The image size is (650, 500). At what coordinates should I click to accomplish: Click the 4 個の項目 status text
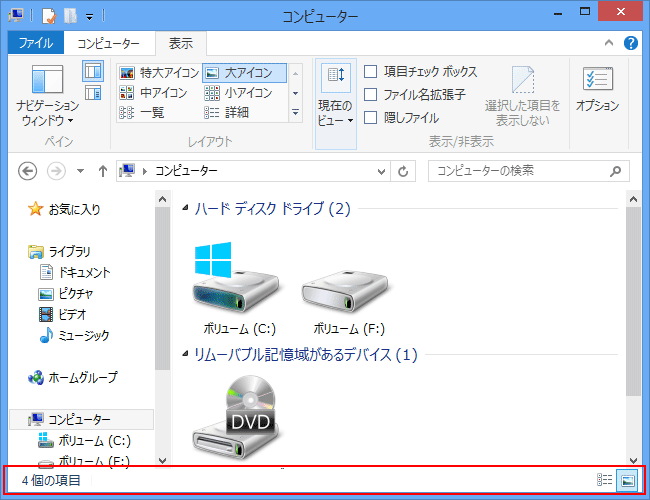tap(51, 481)
